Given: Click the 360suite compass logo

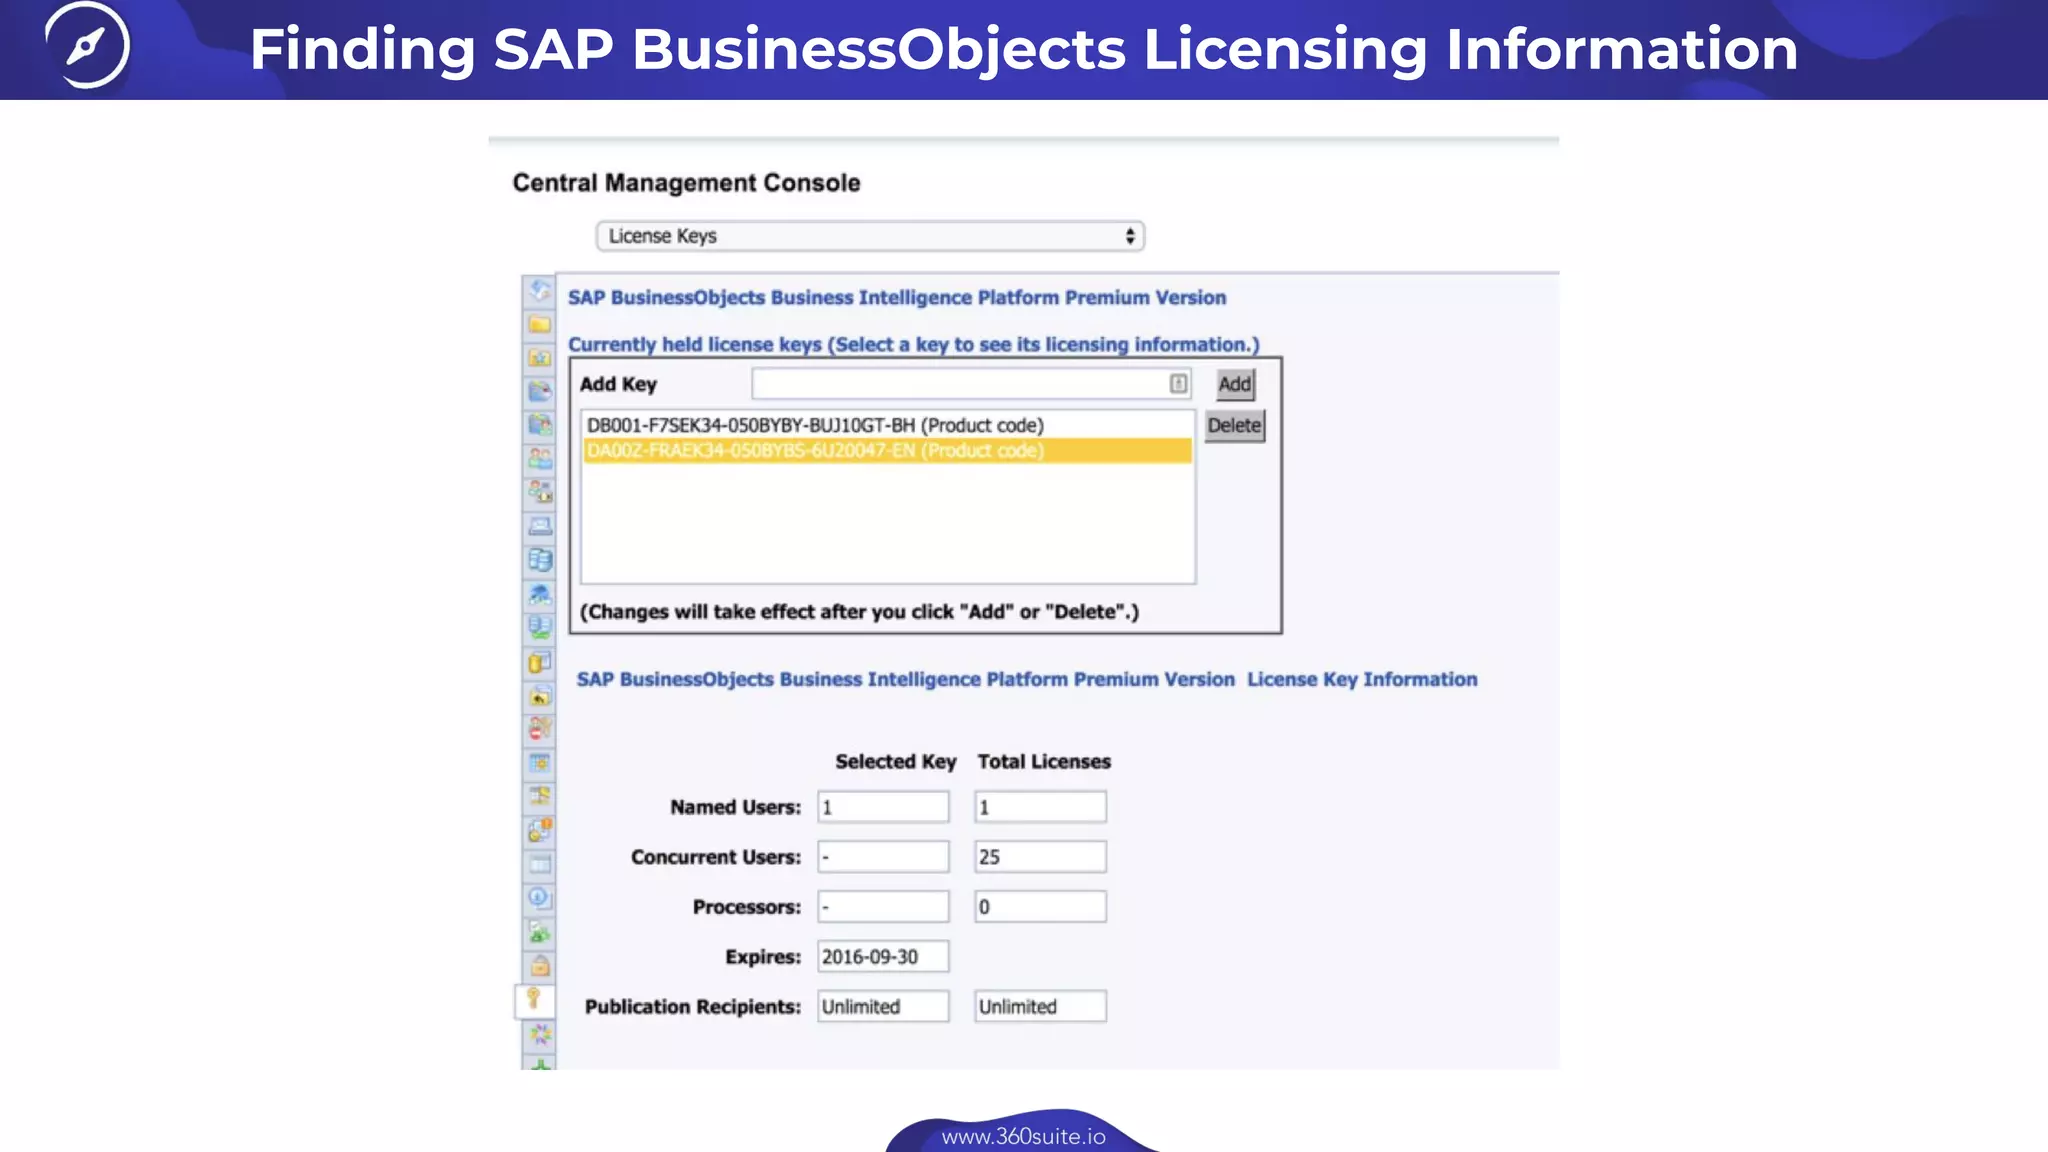Looking at the screenshot, I should pyautogui.click(x=87, y=45).
